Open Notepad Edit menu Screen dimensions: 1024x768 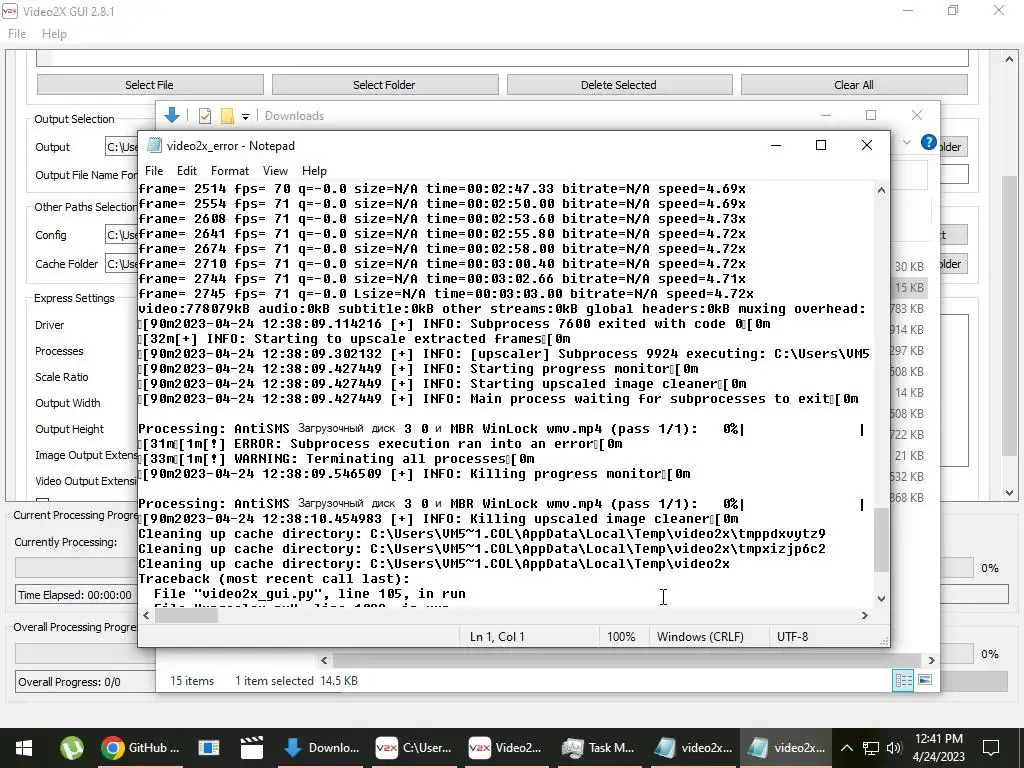click(187, 170)
